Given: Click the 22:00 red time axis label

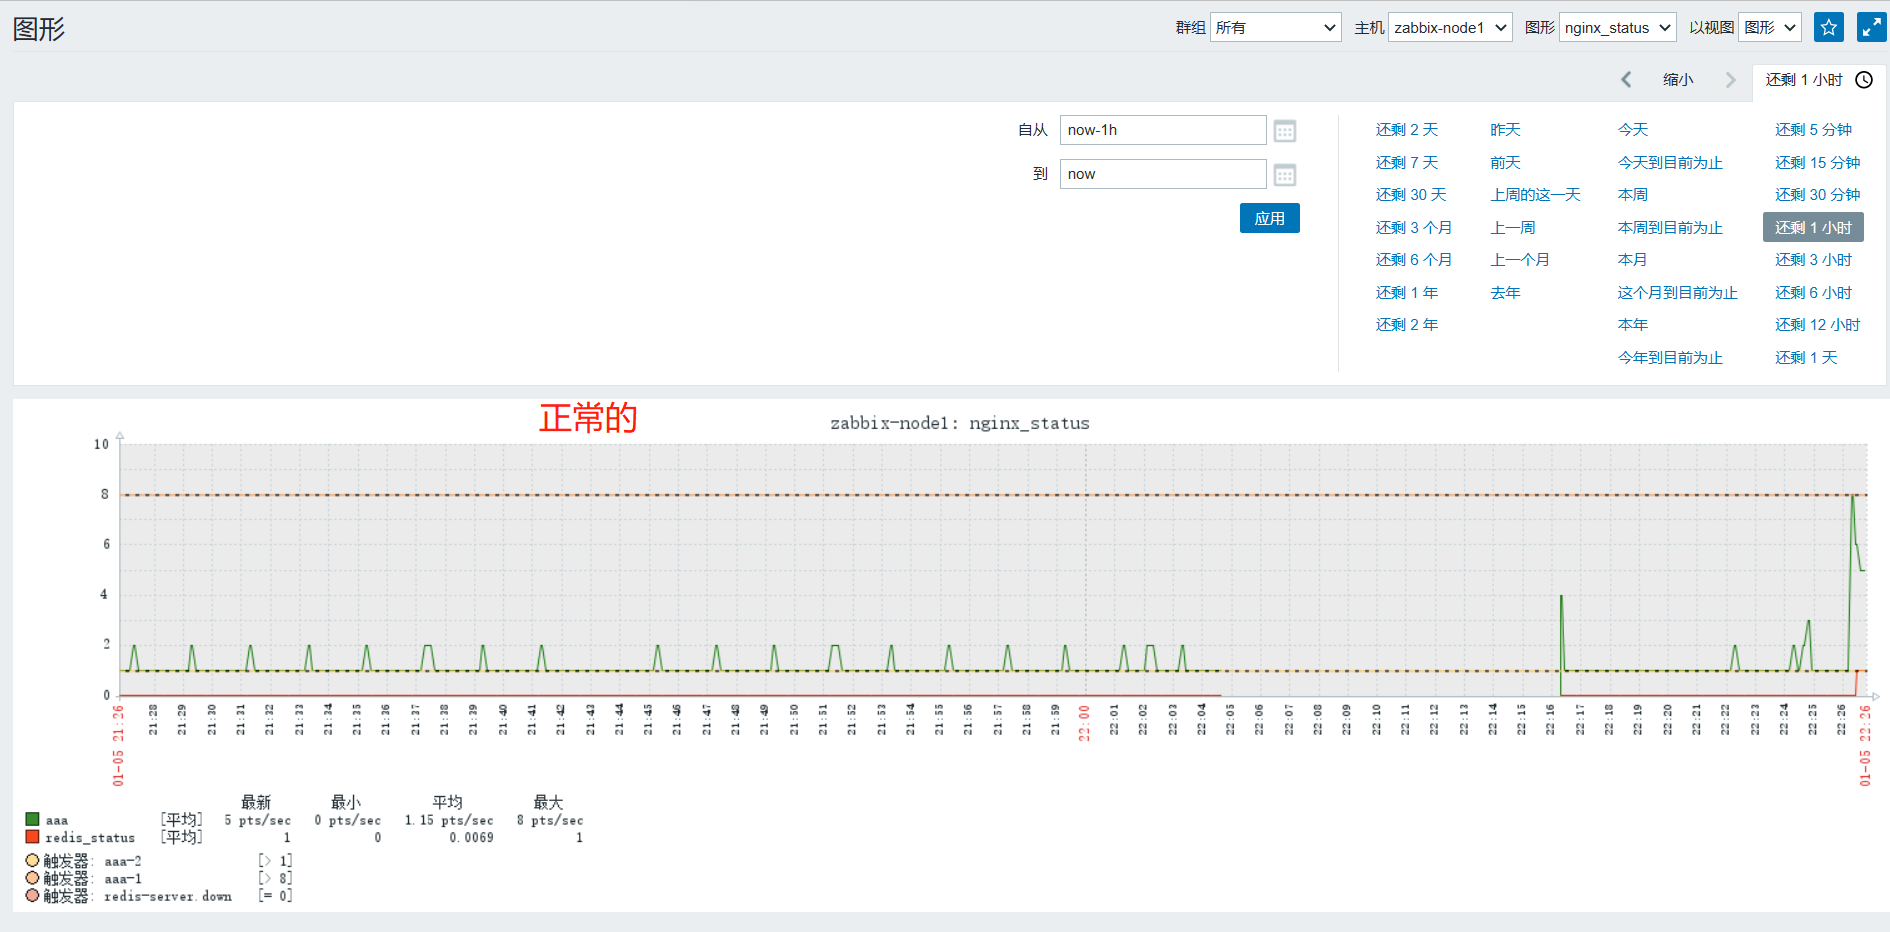Looking at the screenshot, I should pos(1084,722).
